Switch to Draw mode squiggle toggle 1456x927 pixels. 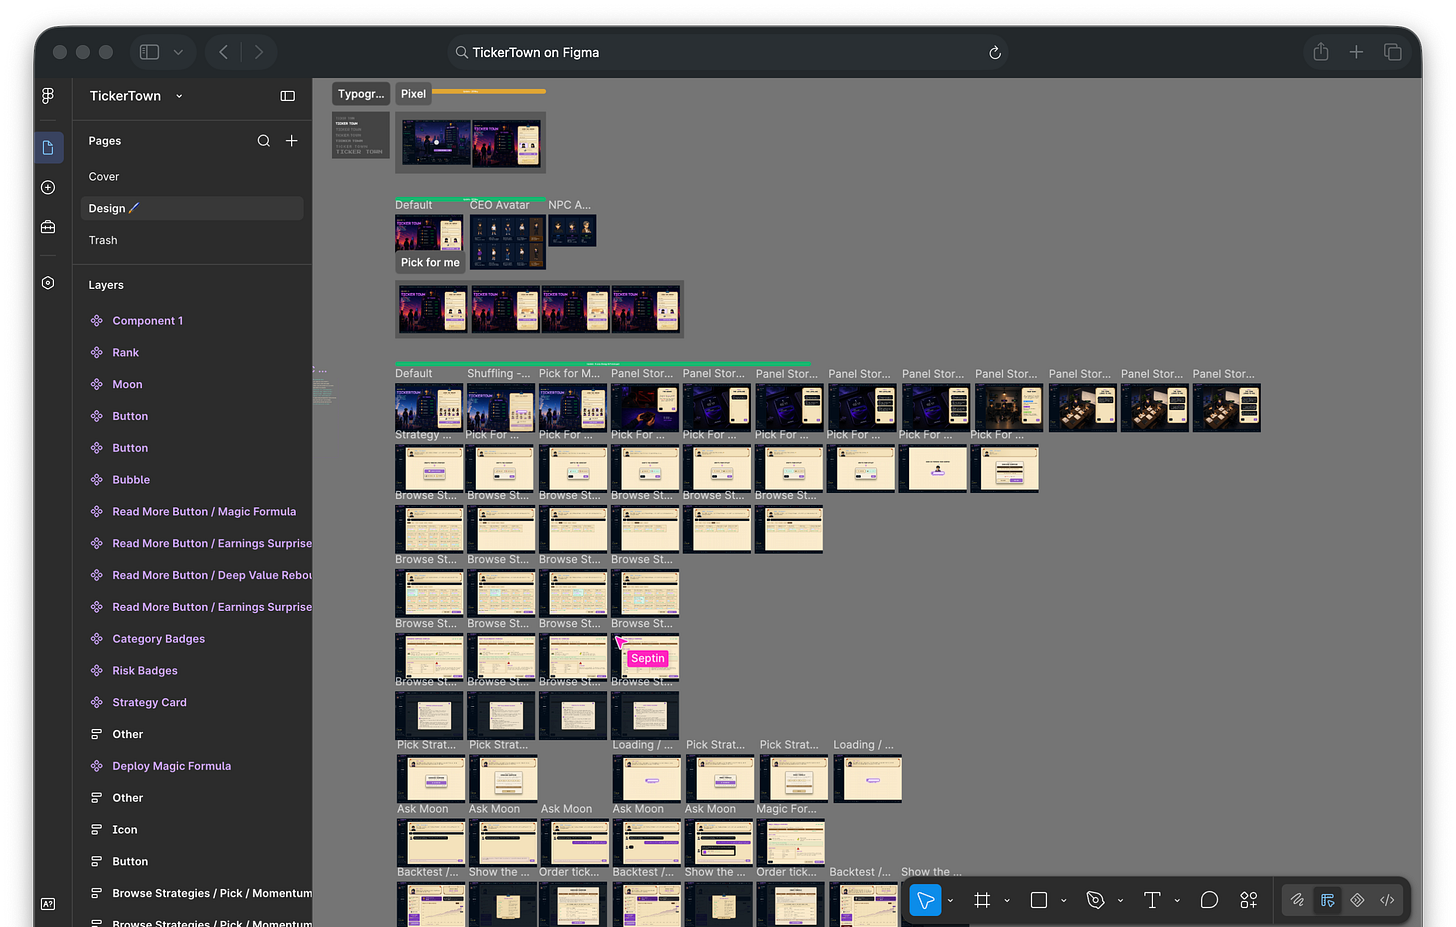point(1297,900)
